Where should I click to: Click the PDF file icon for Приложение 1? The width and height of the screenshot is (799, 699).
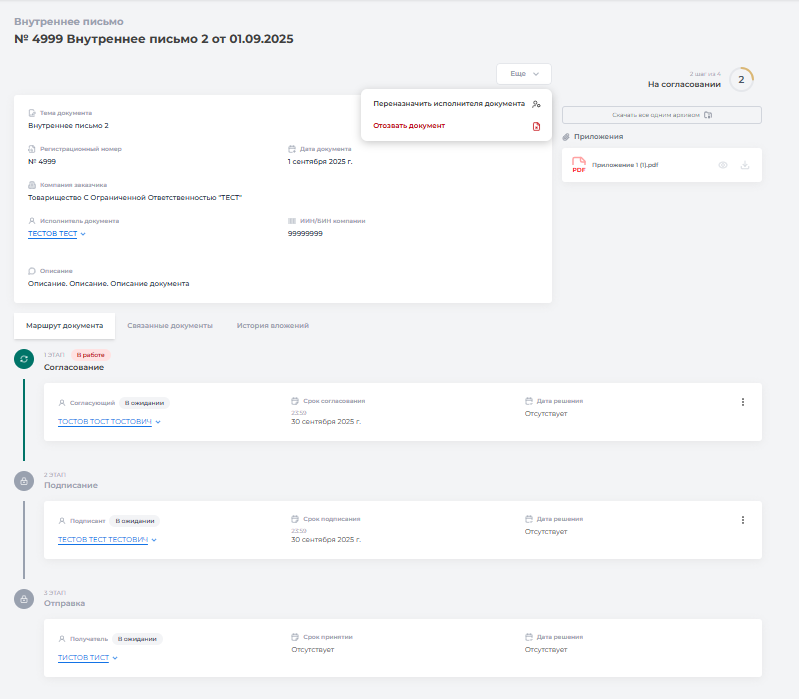[x=578, y=165]
